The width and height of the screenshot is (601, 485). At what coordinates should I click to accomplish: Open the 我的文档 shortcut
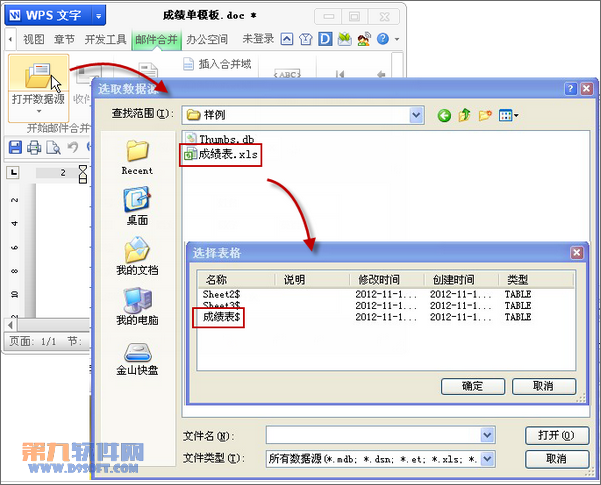(137, 256)
